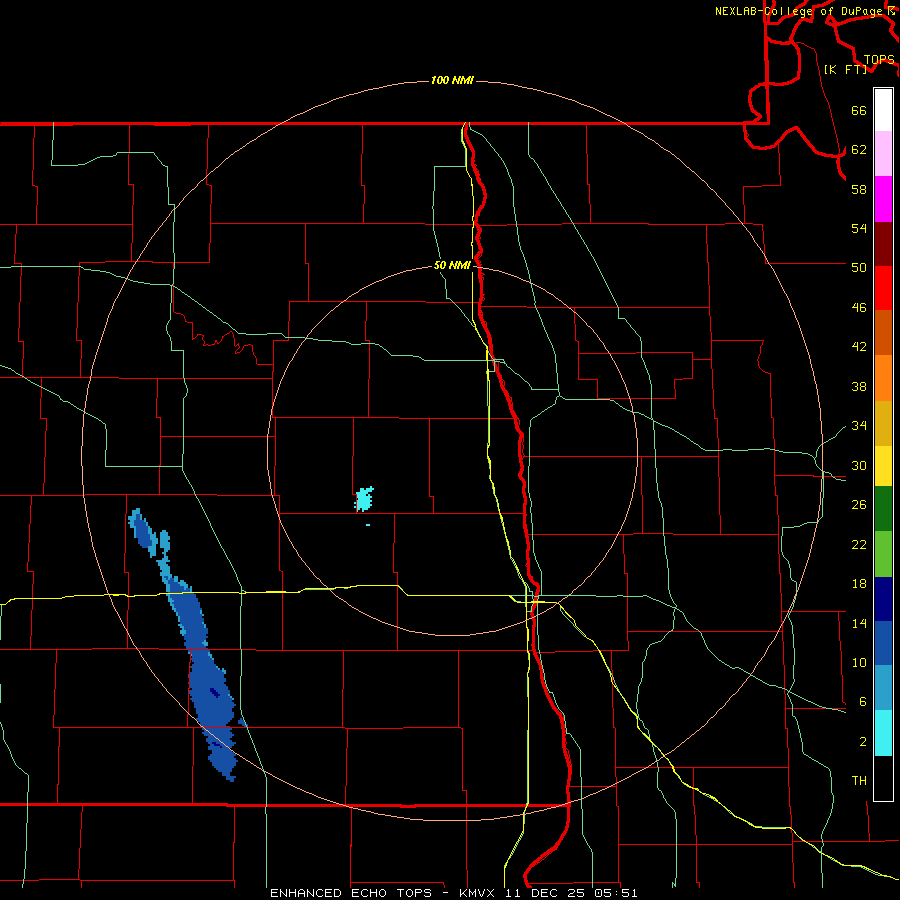The height and width of the screenshot is (900, 900).
Task: Click the '62' legend value
Action: [859, 150]
